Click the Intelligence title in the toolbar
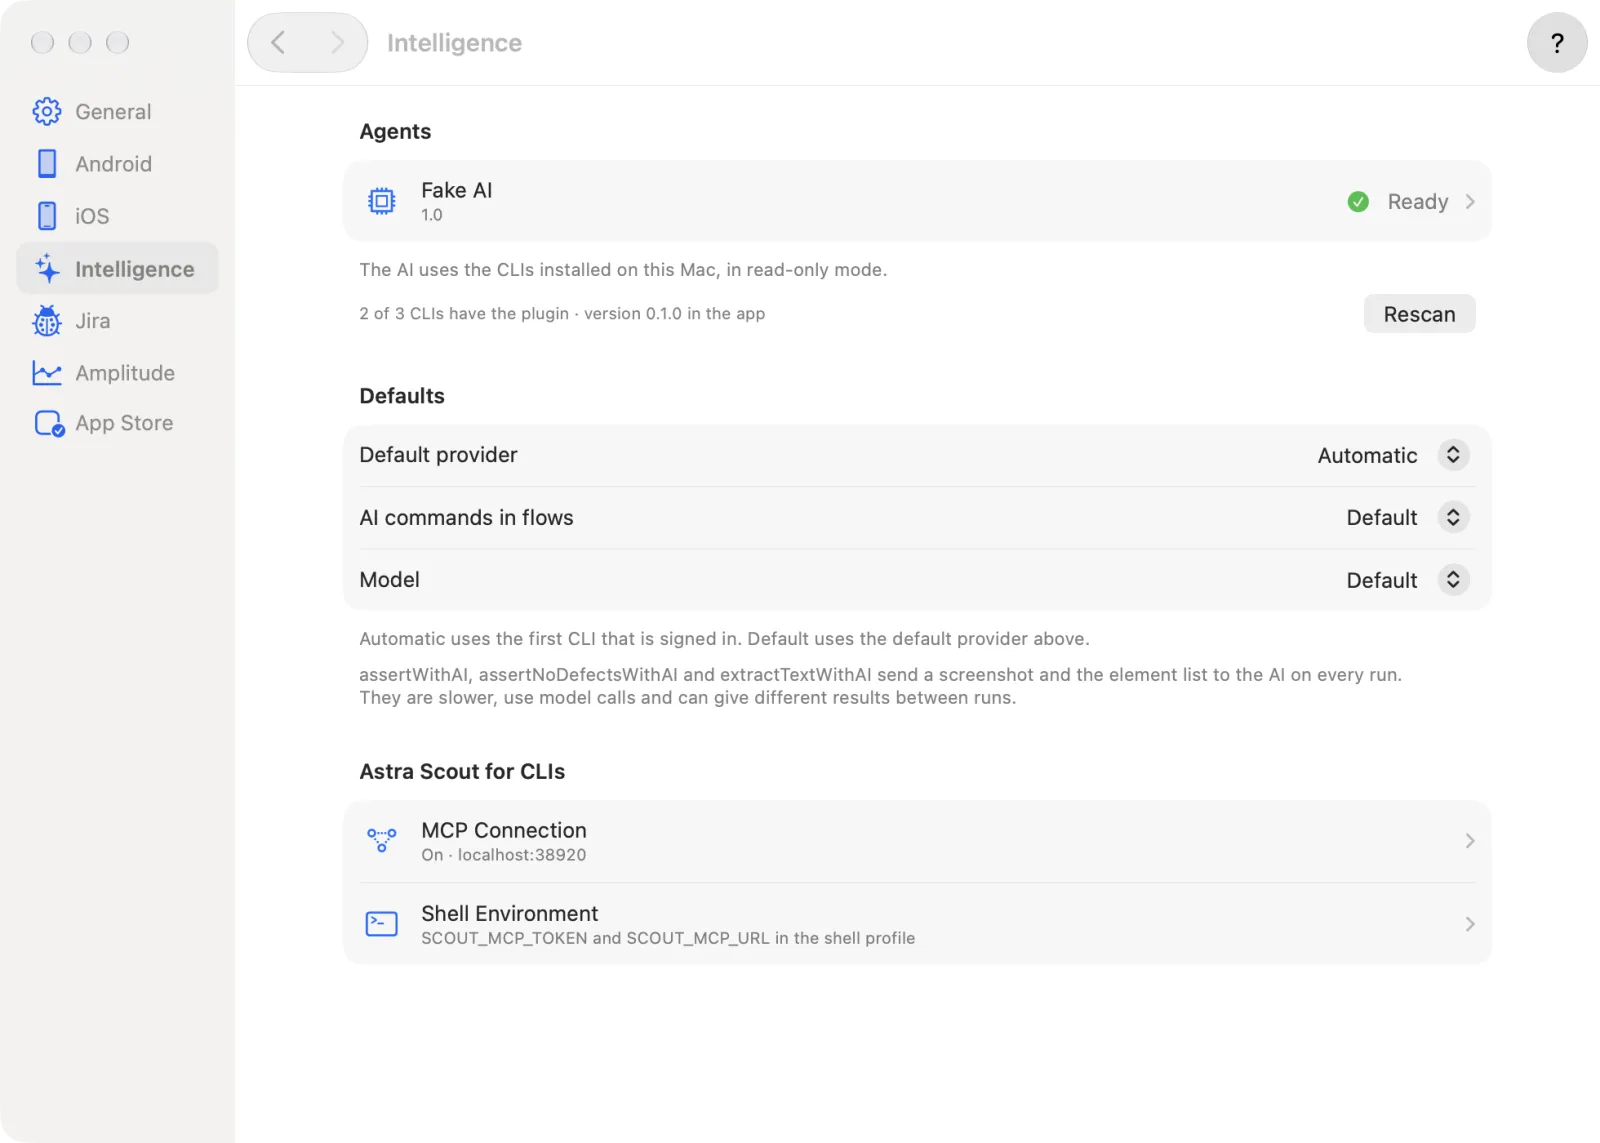Screen dimensions: 1600x1143 point(455,43)
